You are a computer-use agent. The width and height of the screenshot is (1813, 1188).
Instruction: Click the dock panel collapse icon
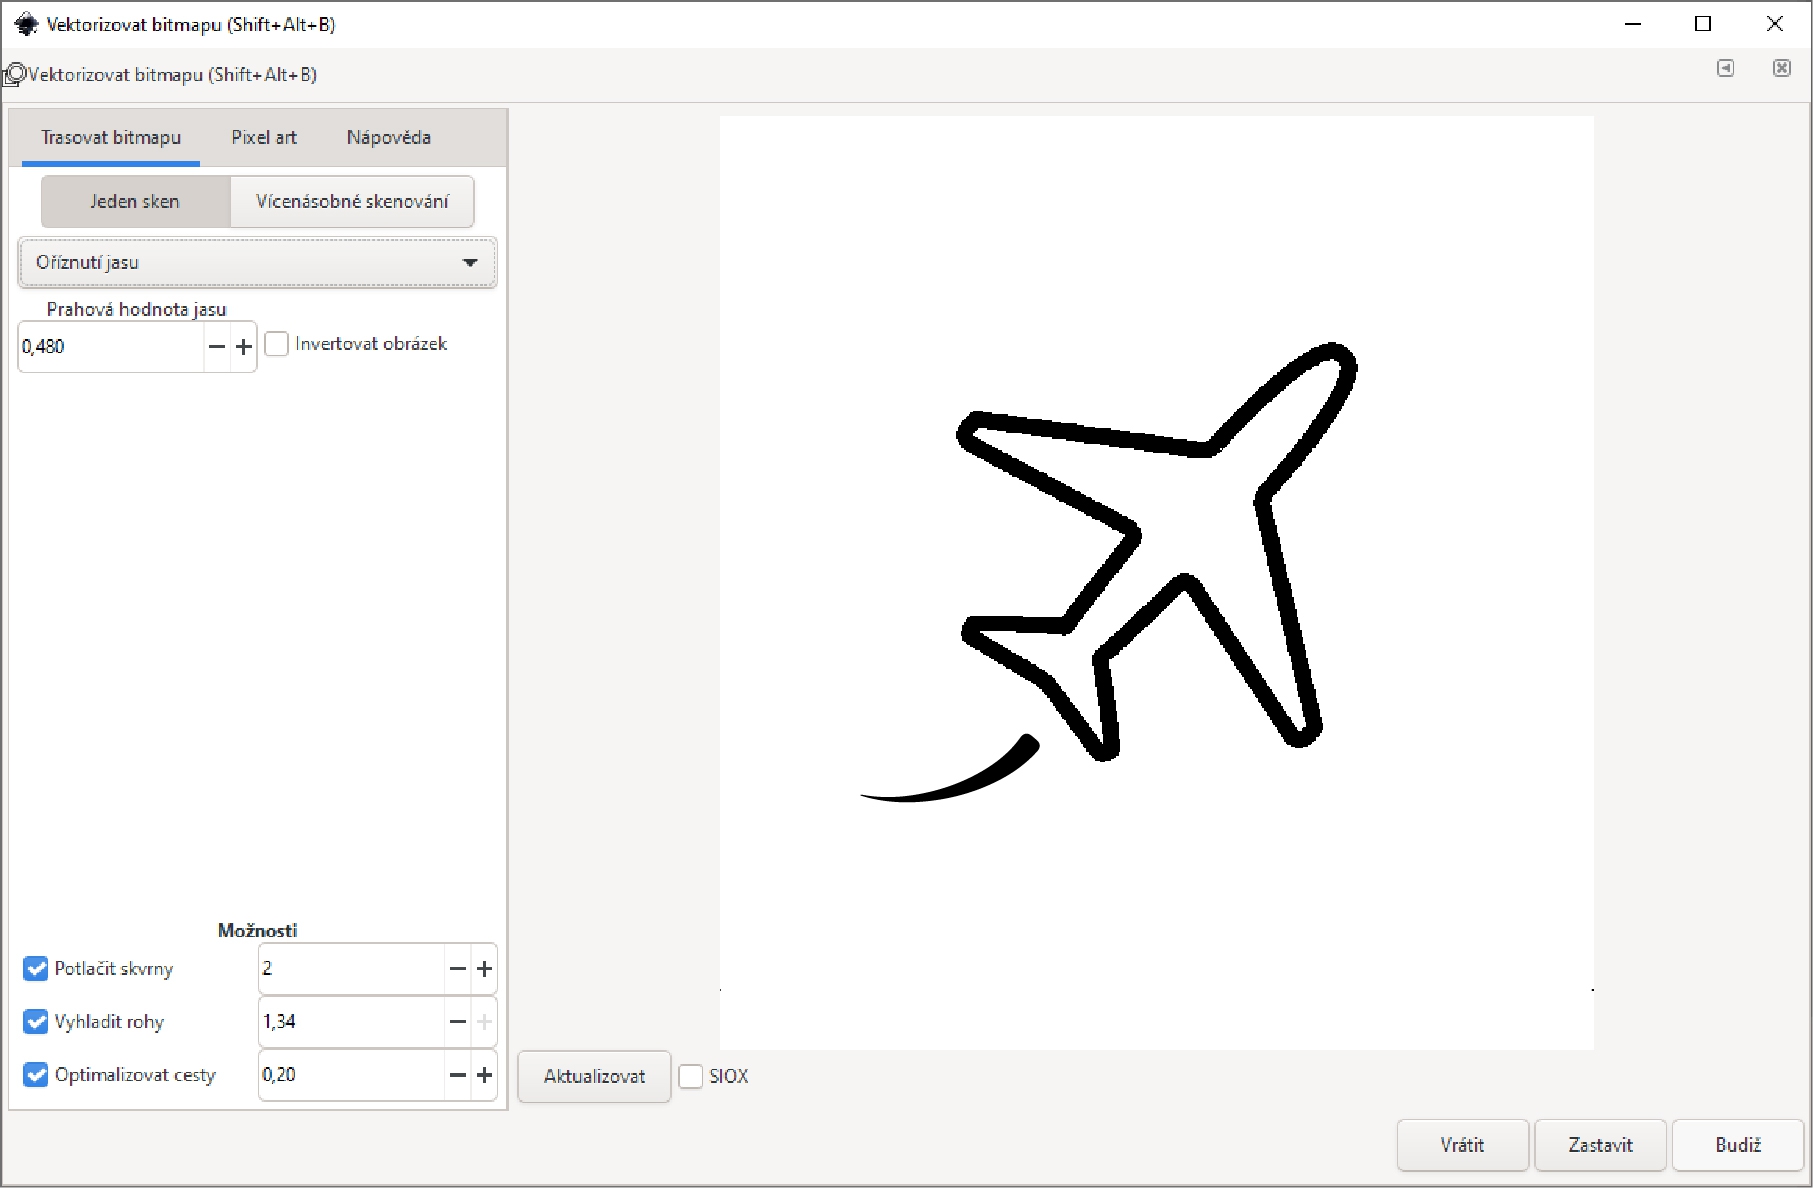coord(1725,68)
